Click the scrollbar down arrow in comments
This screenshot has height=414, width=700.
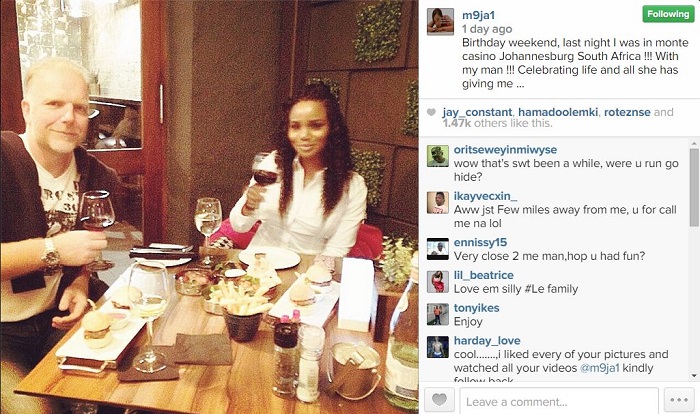[694, 376]
